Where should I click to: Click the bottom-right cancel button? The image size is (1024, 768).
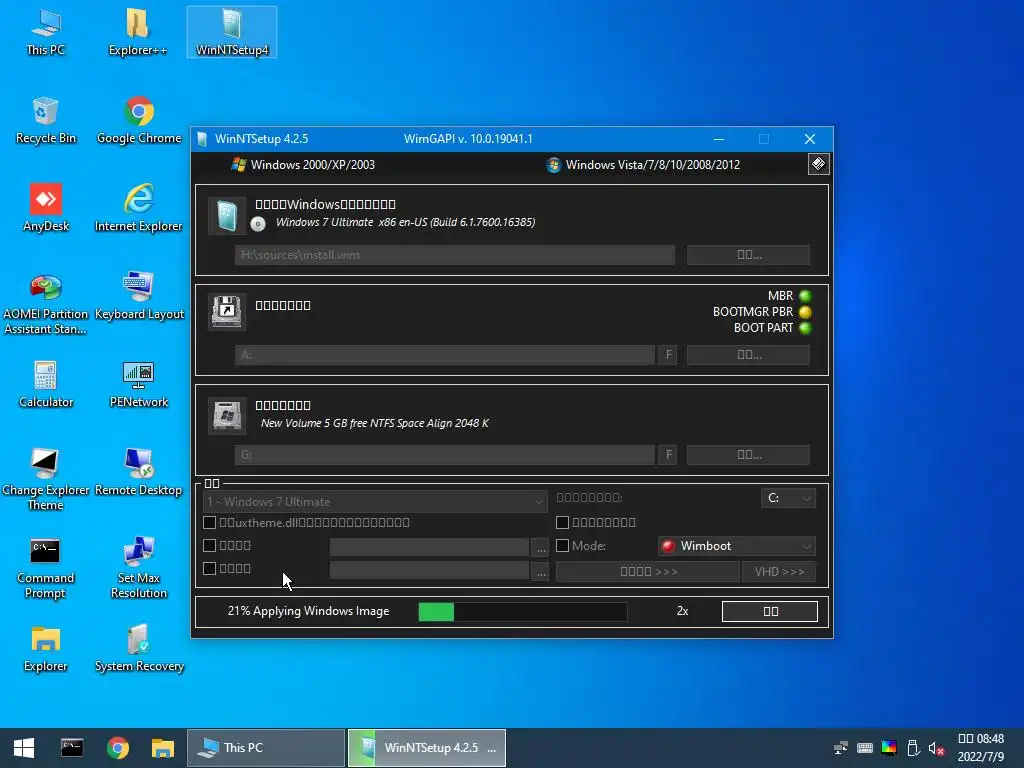tap(770, 611)
